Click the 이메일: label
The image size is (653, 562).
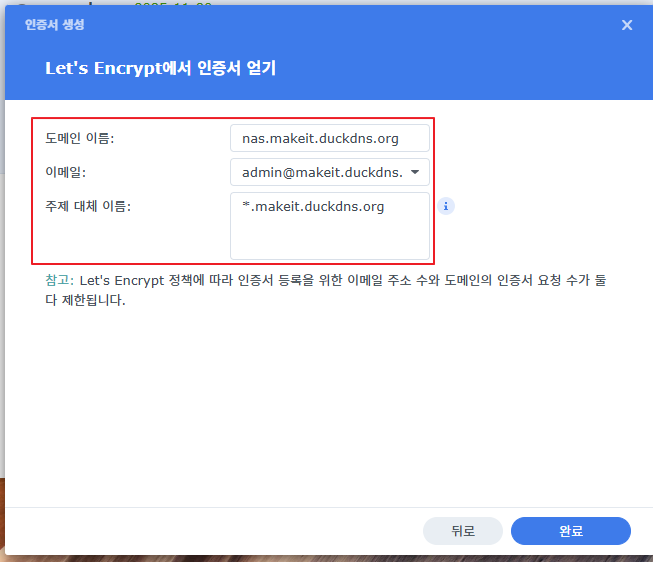click(x=65, y=172)
